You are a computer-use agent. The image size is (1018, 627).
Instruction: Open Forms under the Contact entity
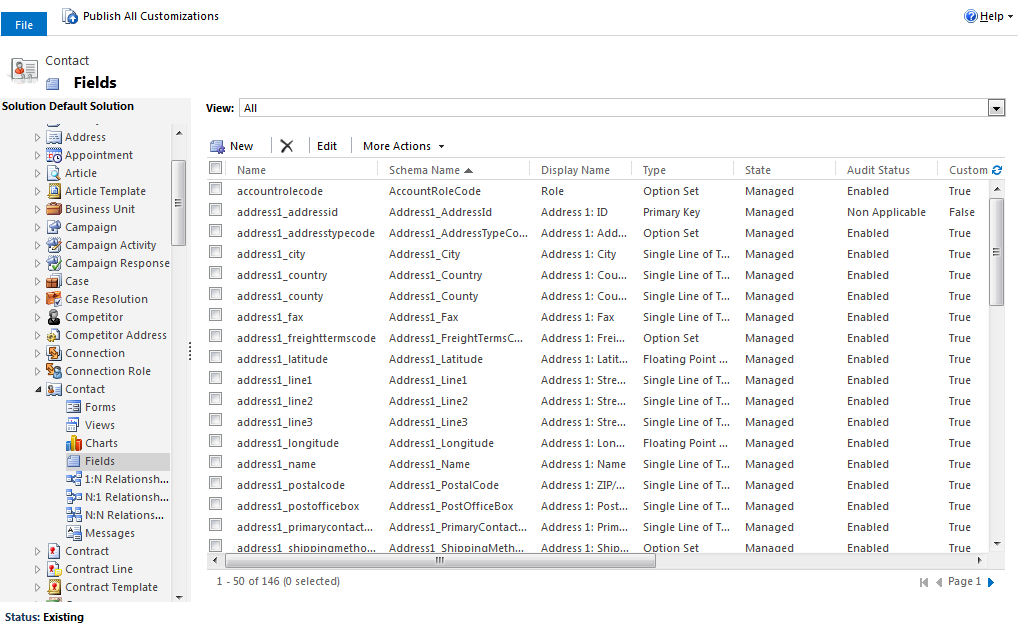click(x=100, y=407)
